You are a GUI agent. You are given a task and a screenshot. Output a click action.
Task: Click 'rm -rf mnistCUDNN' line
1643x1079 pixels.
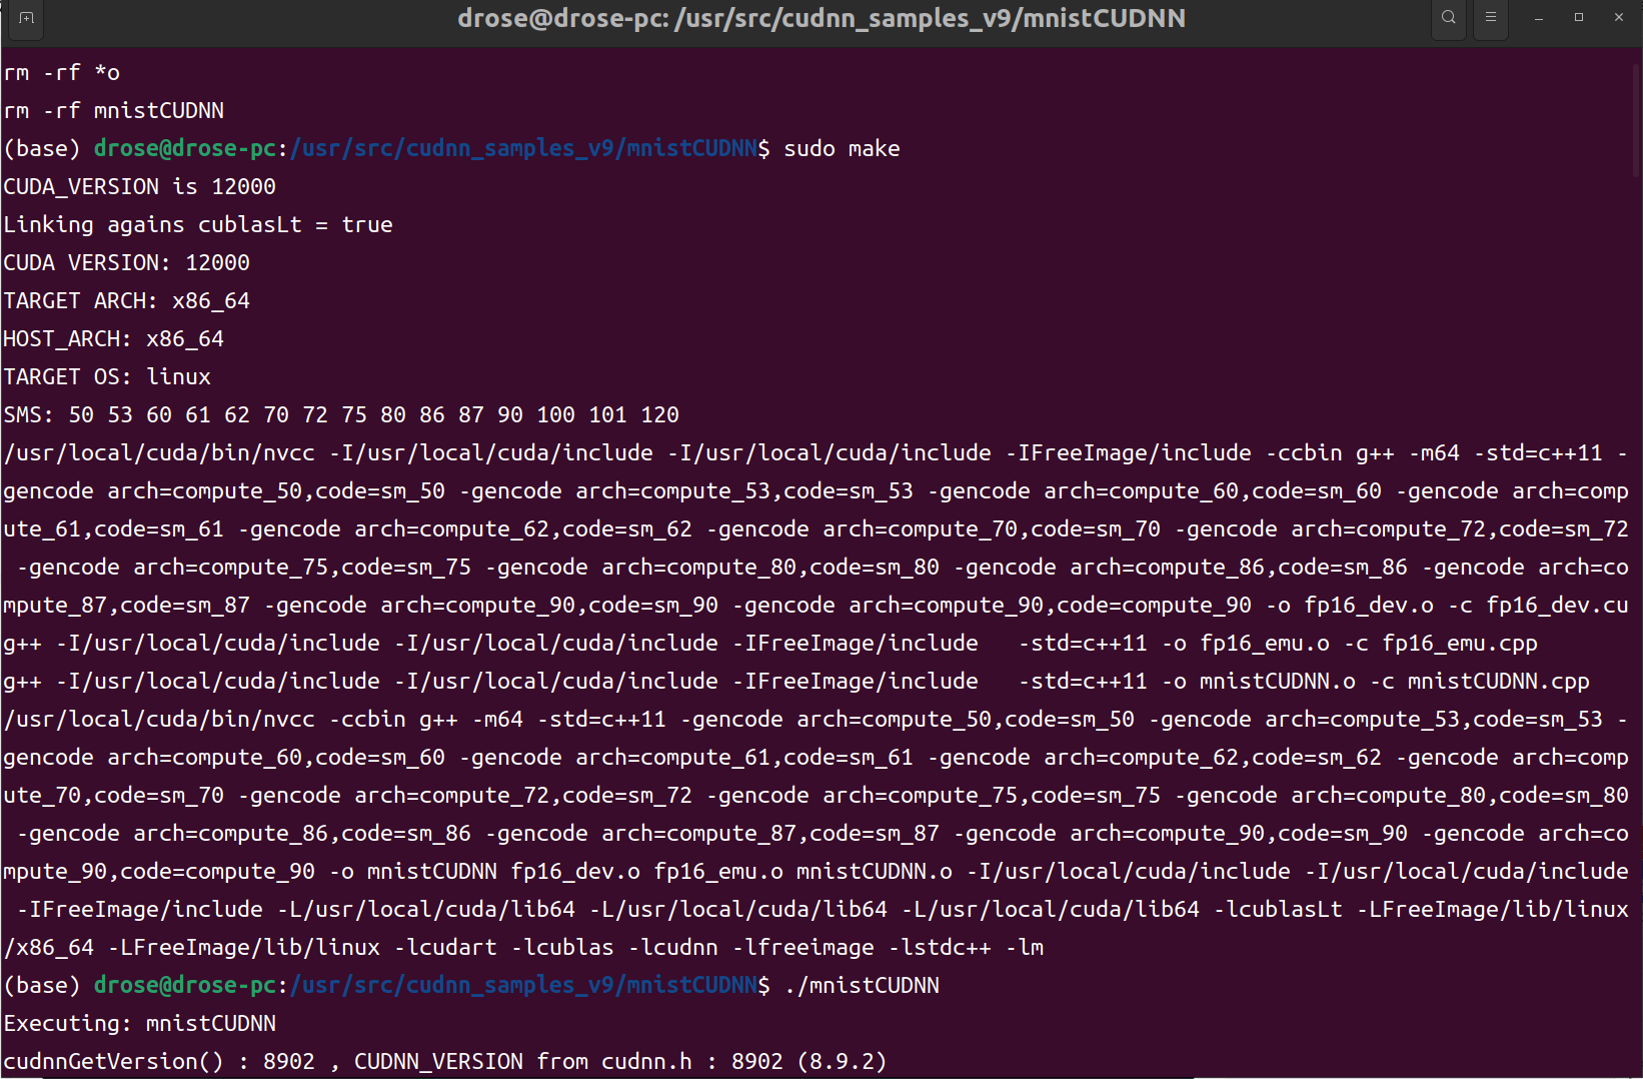pyautogui.click(x=114, y=111)
